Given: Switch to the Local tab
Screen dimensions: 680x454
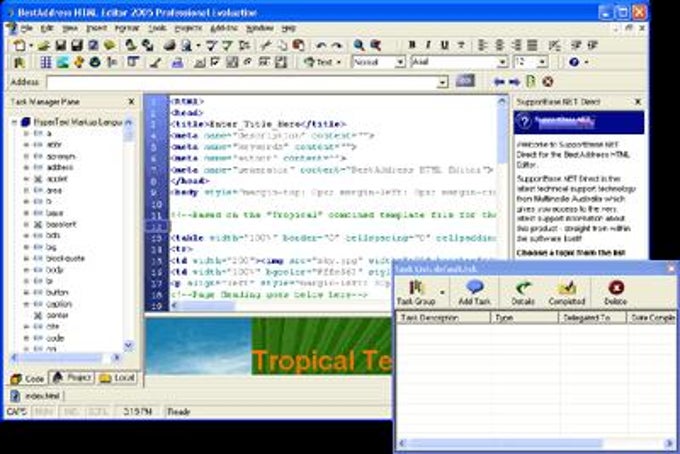Looking at the screenshot, I should [x=117, y=378].
